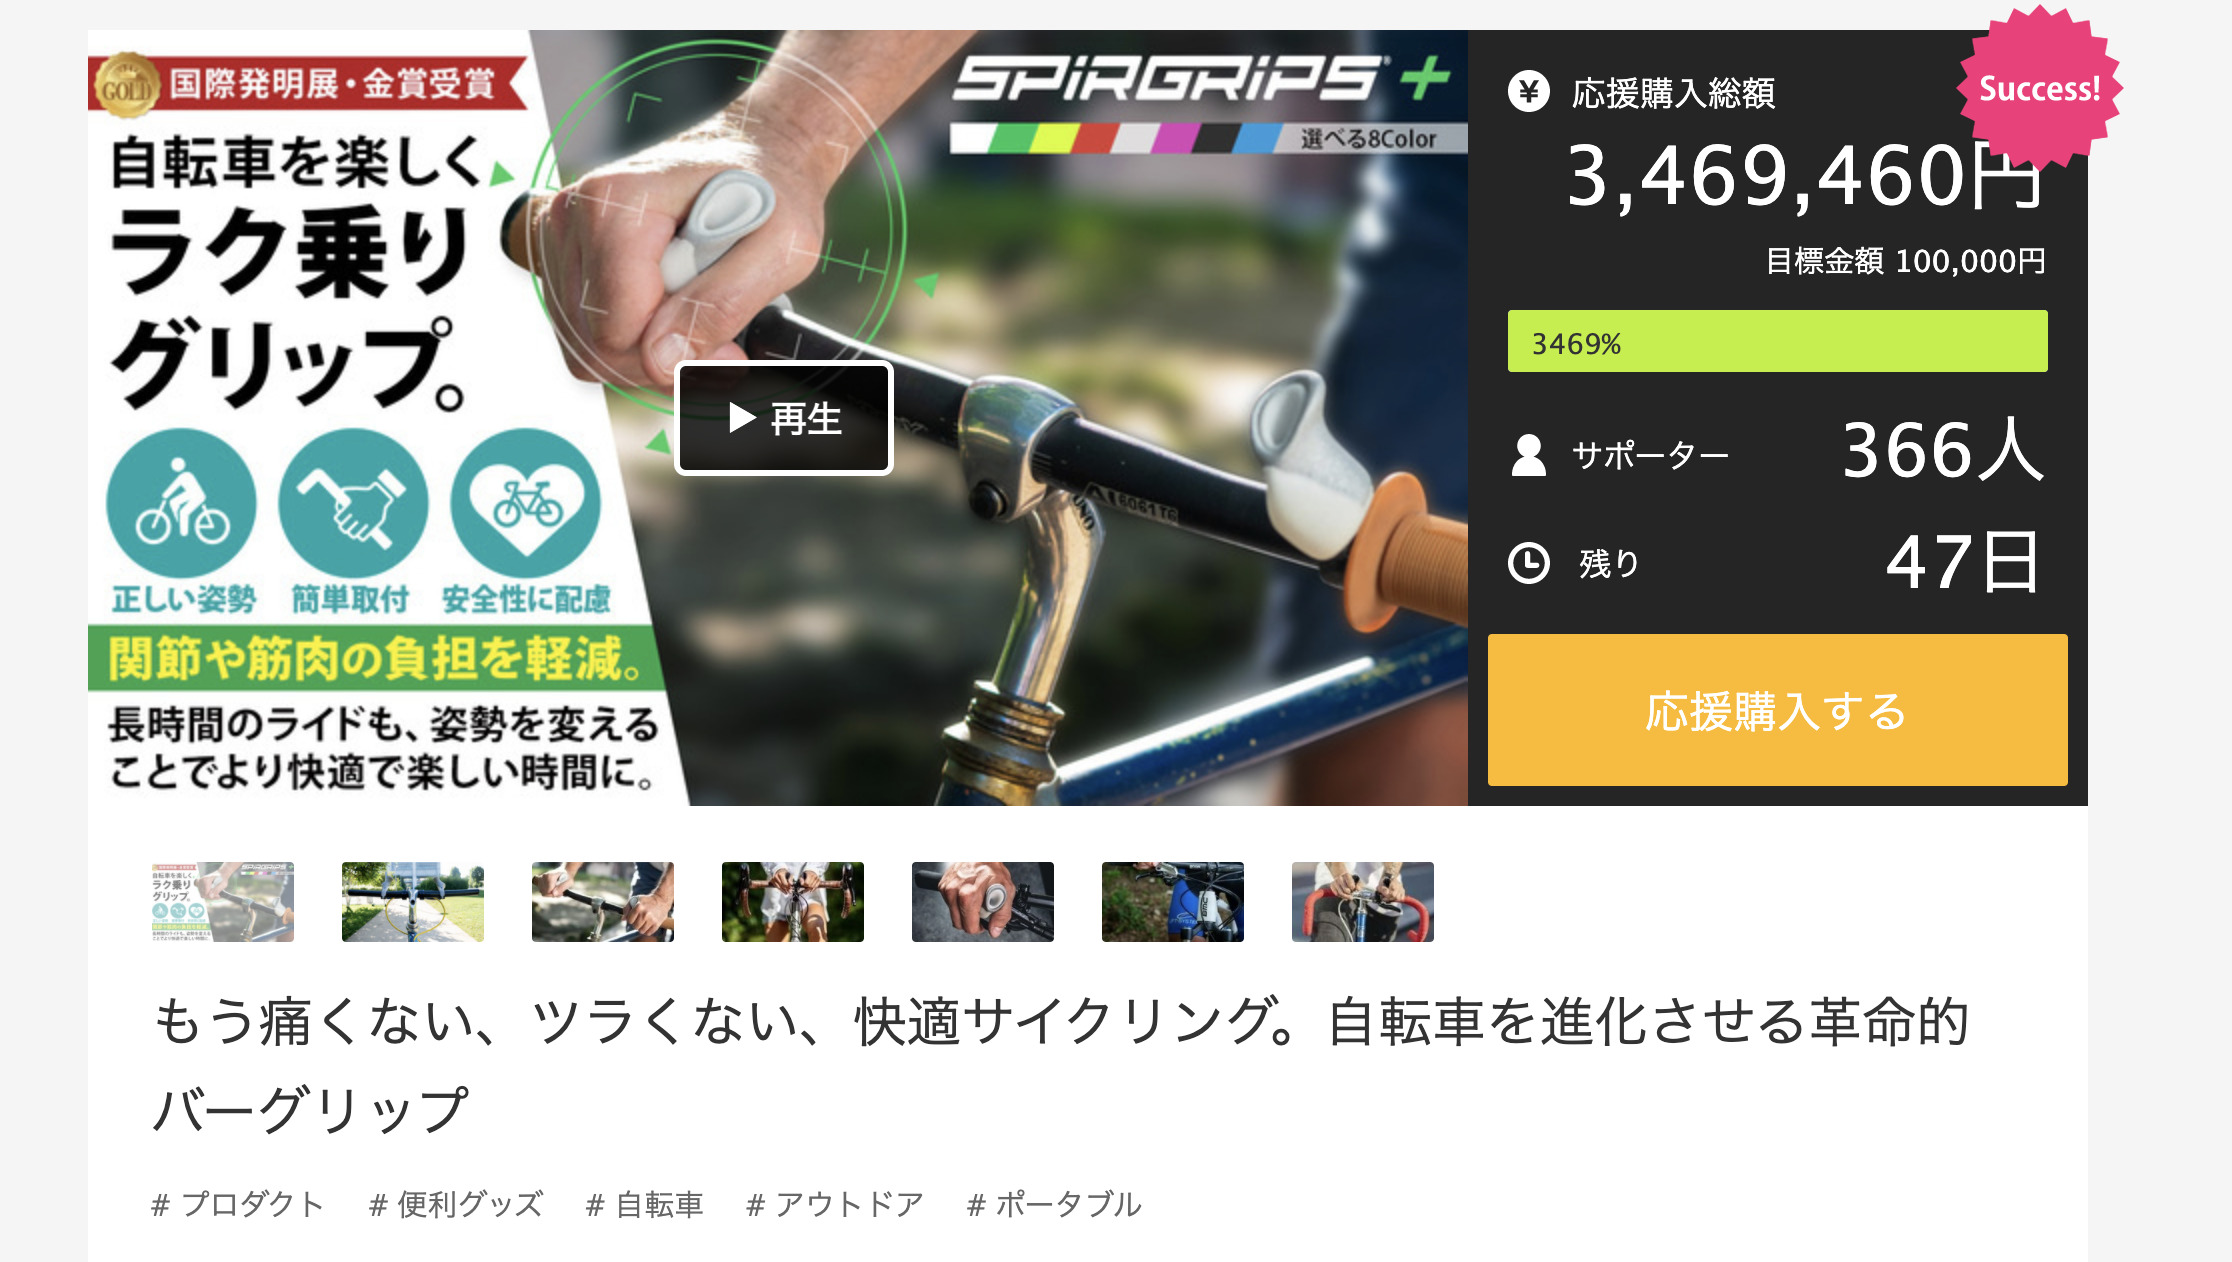2232x1262 pixels.
Task: Select the thumbnail of hand on gray grip
Action: (x=983, y=902)
